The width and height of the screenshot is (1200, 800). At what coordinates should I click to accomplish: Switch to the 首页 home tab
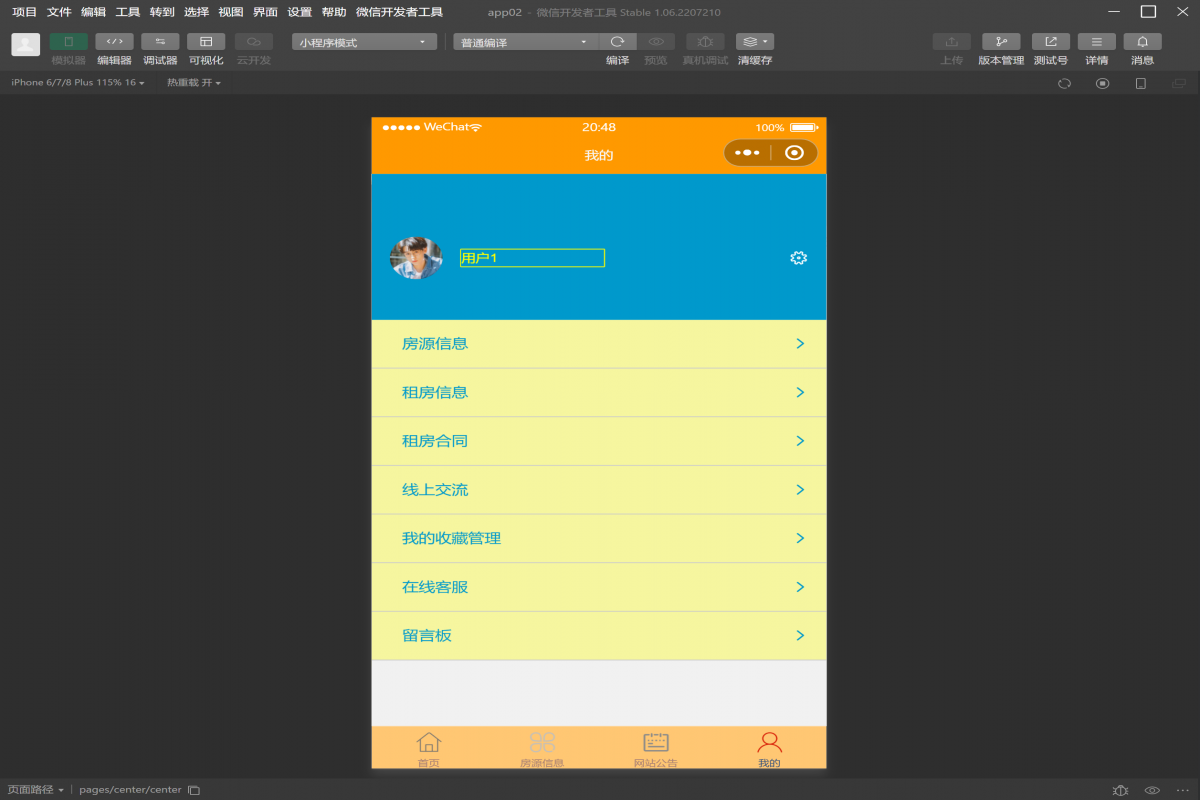tap(429, 748)
